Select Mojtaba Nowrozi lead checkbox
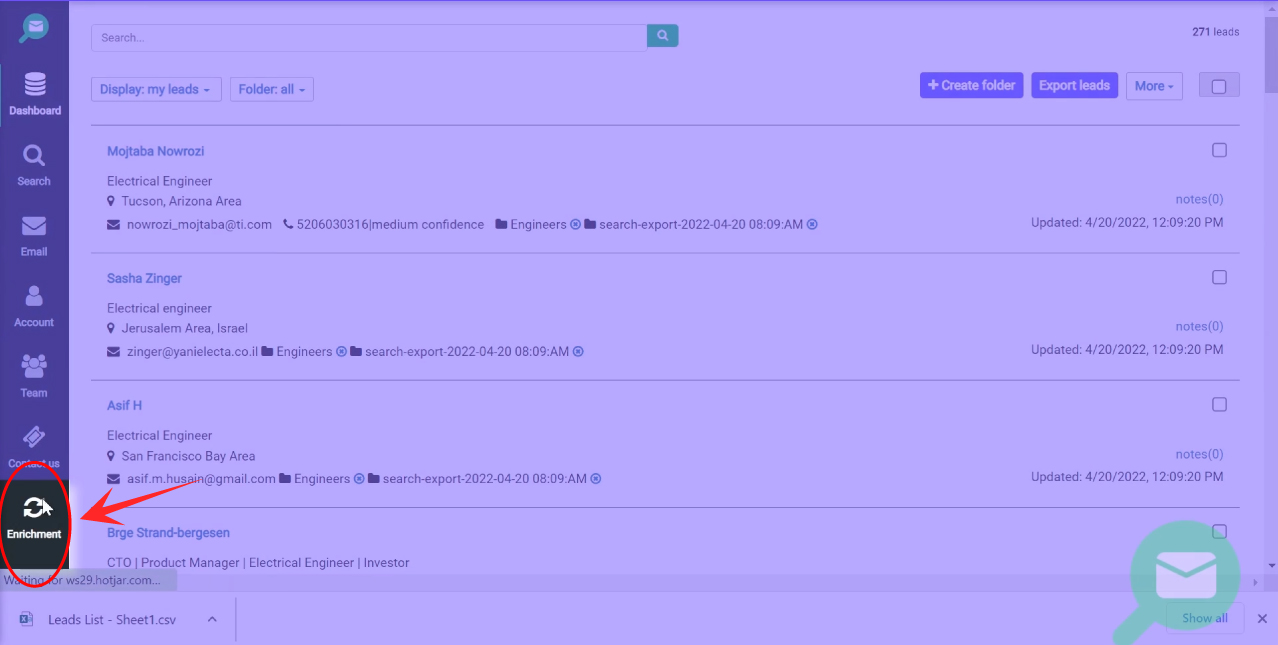Image resolution: width=1278 pixels, height=645 pixels. pos(1219,150)
